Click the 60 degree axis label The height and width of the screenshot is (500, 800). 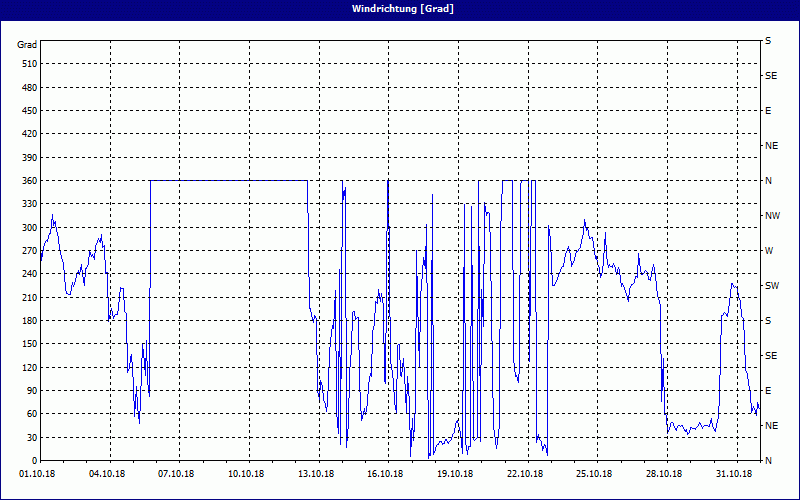[x=31, y=414]
